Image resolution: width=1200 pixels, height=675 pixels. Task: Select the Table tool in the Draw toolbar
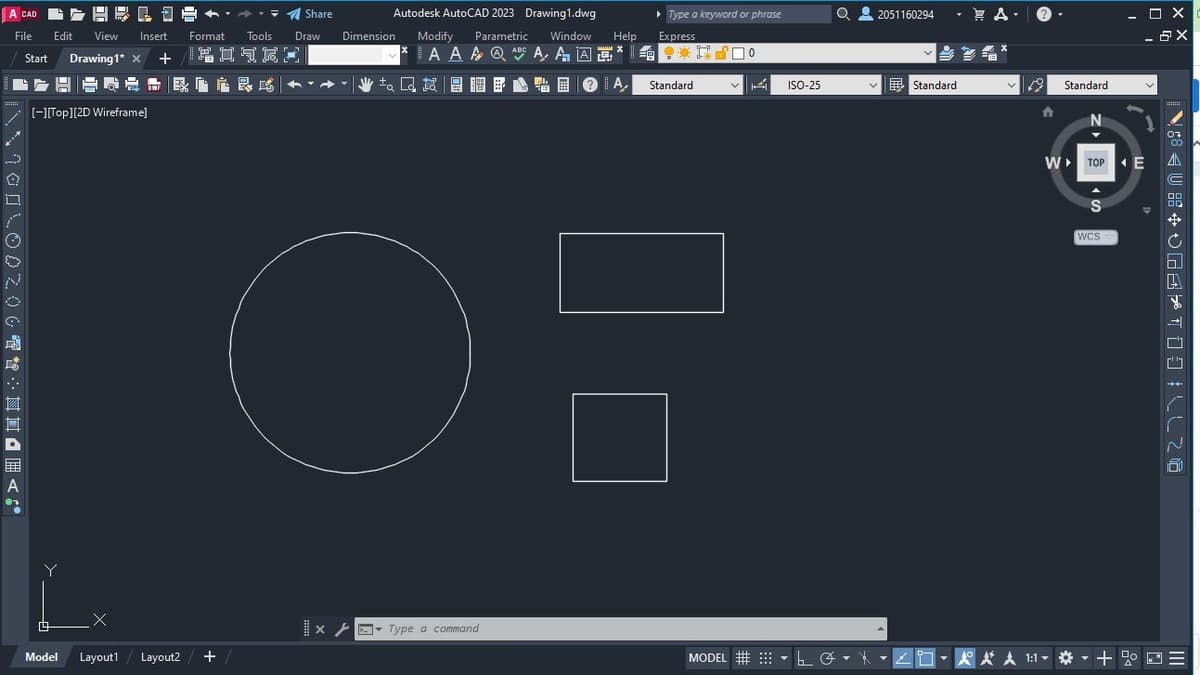click(x=13, y=465)
